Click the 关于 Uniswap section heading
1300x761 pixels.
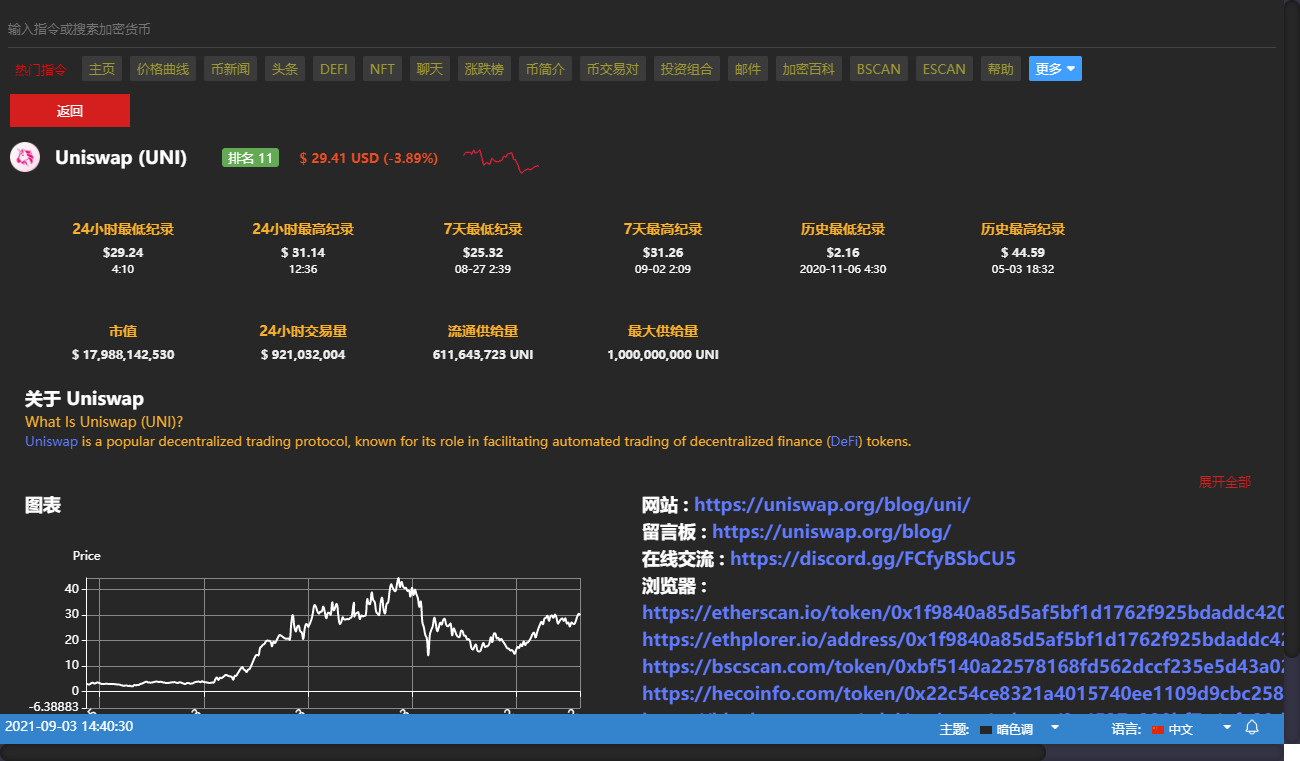coord(84,399)
